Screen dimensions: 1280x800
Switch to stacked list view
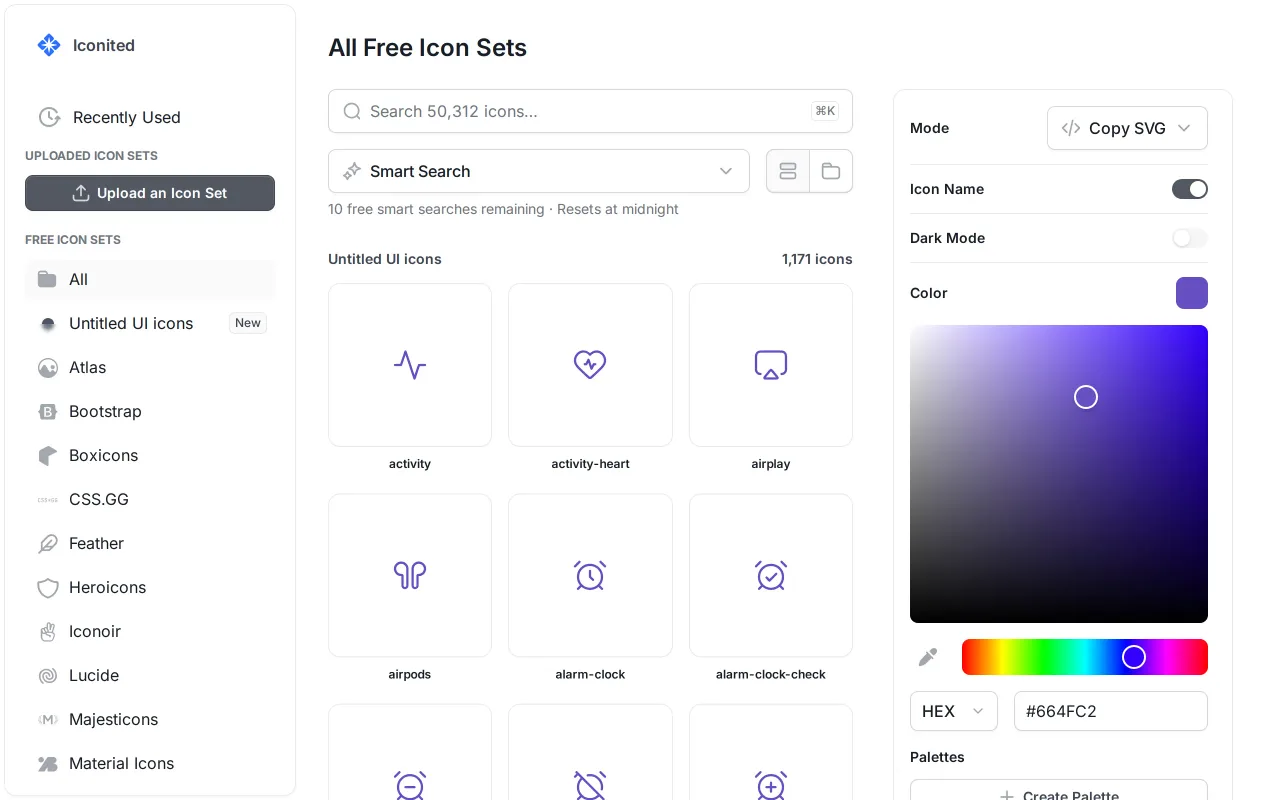pos(788,171)
